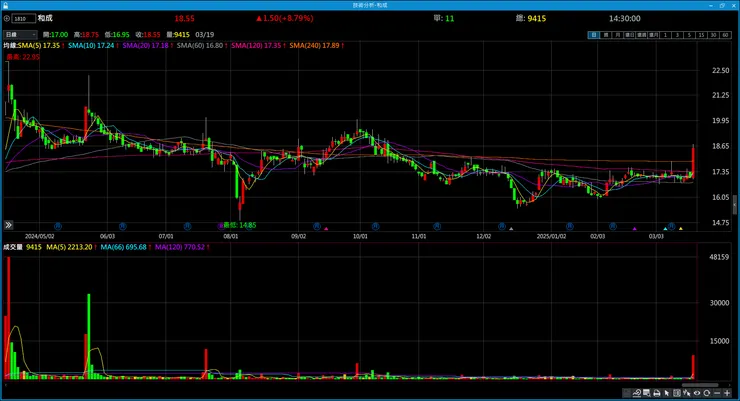
Task: Toggle the eye visibility icon in bottom toolbar
Action: click(x=697, y=393)
